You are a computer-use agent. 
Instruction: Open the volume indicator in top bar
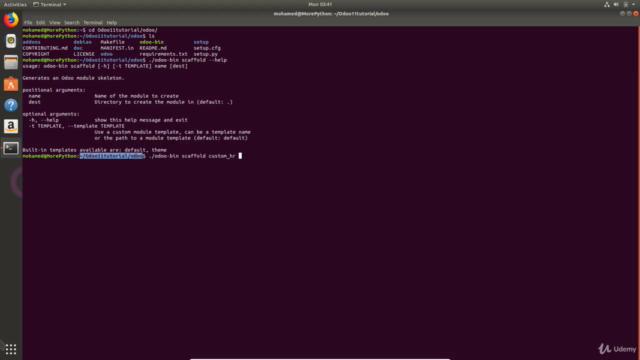[616, 4]
